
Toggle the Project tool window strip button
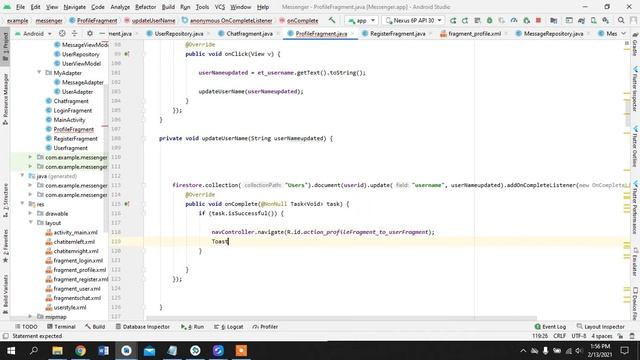point(5,47)
